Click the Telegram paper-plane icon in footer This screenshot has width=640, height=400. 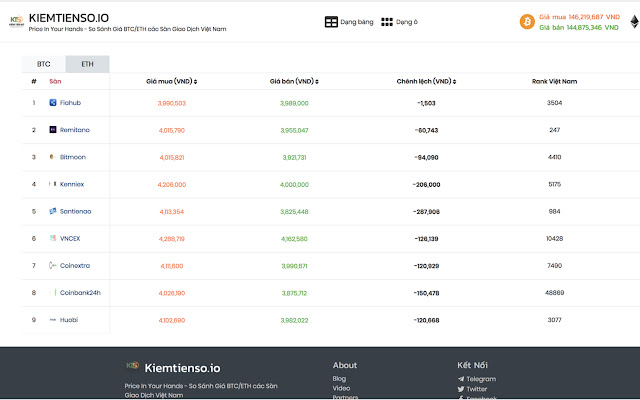click(461, 379)
